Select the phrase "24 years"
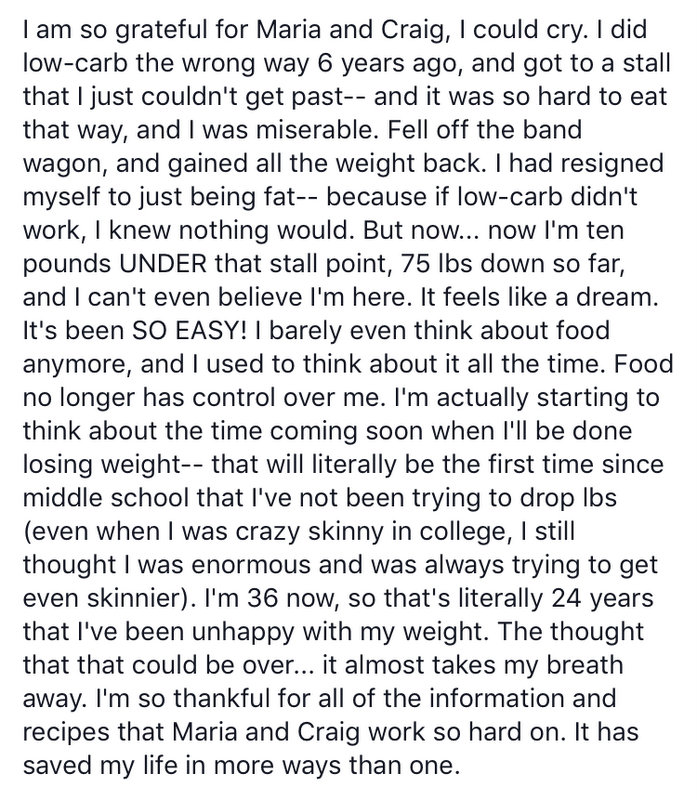The height and width of the screenshot is (800, 697). tap(602, 600)
